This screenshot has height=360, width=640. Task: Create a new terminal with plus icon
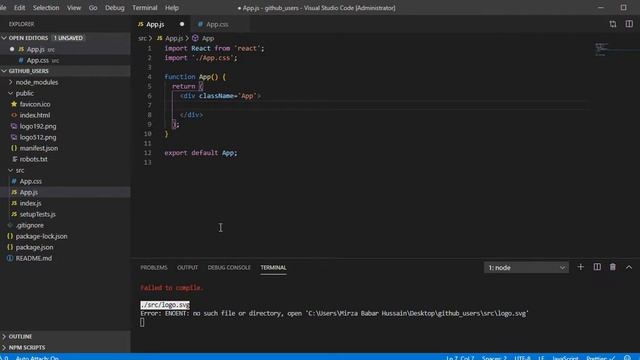click(x=580, y=267)
